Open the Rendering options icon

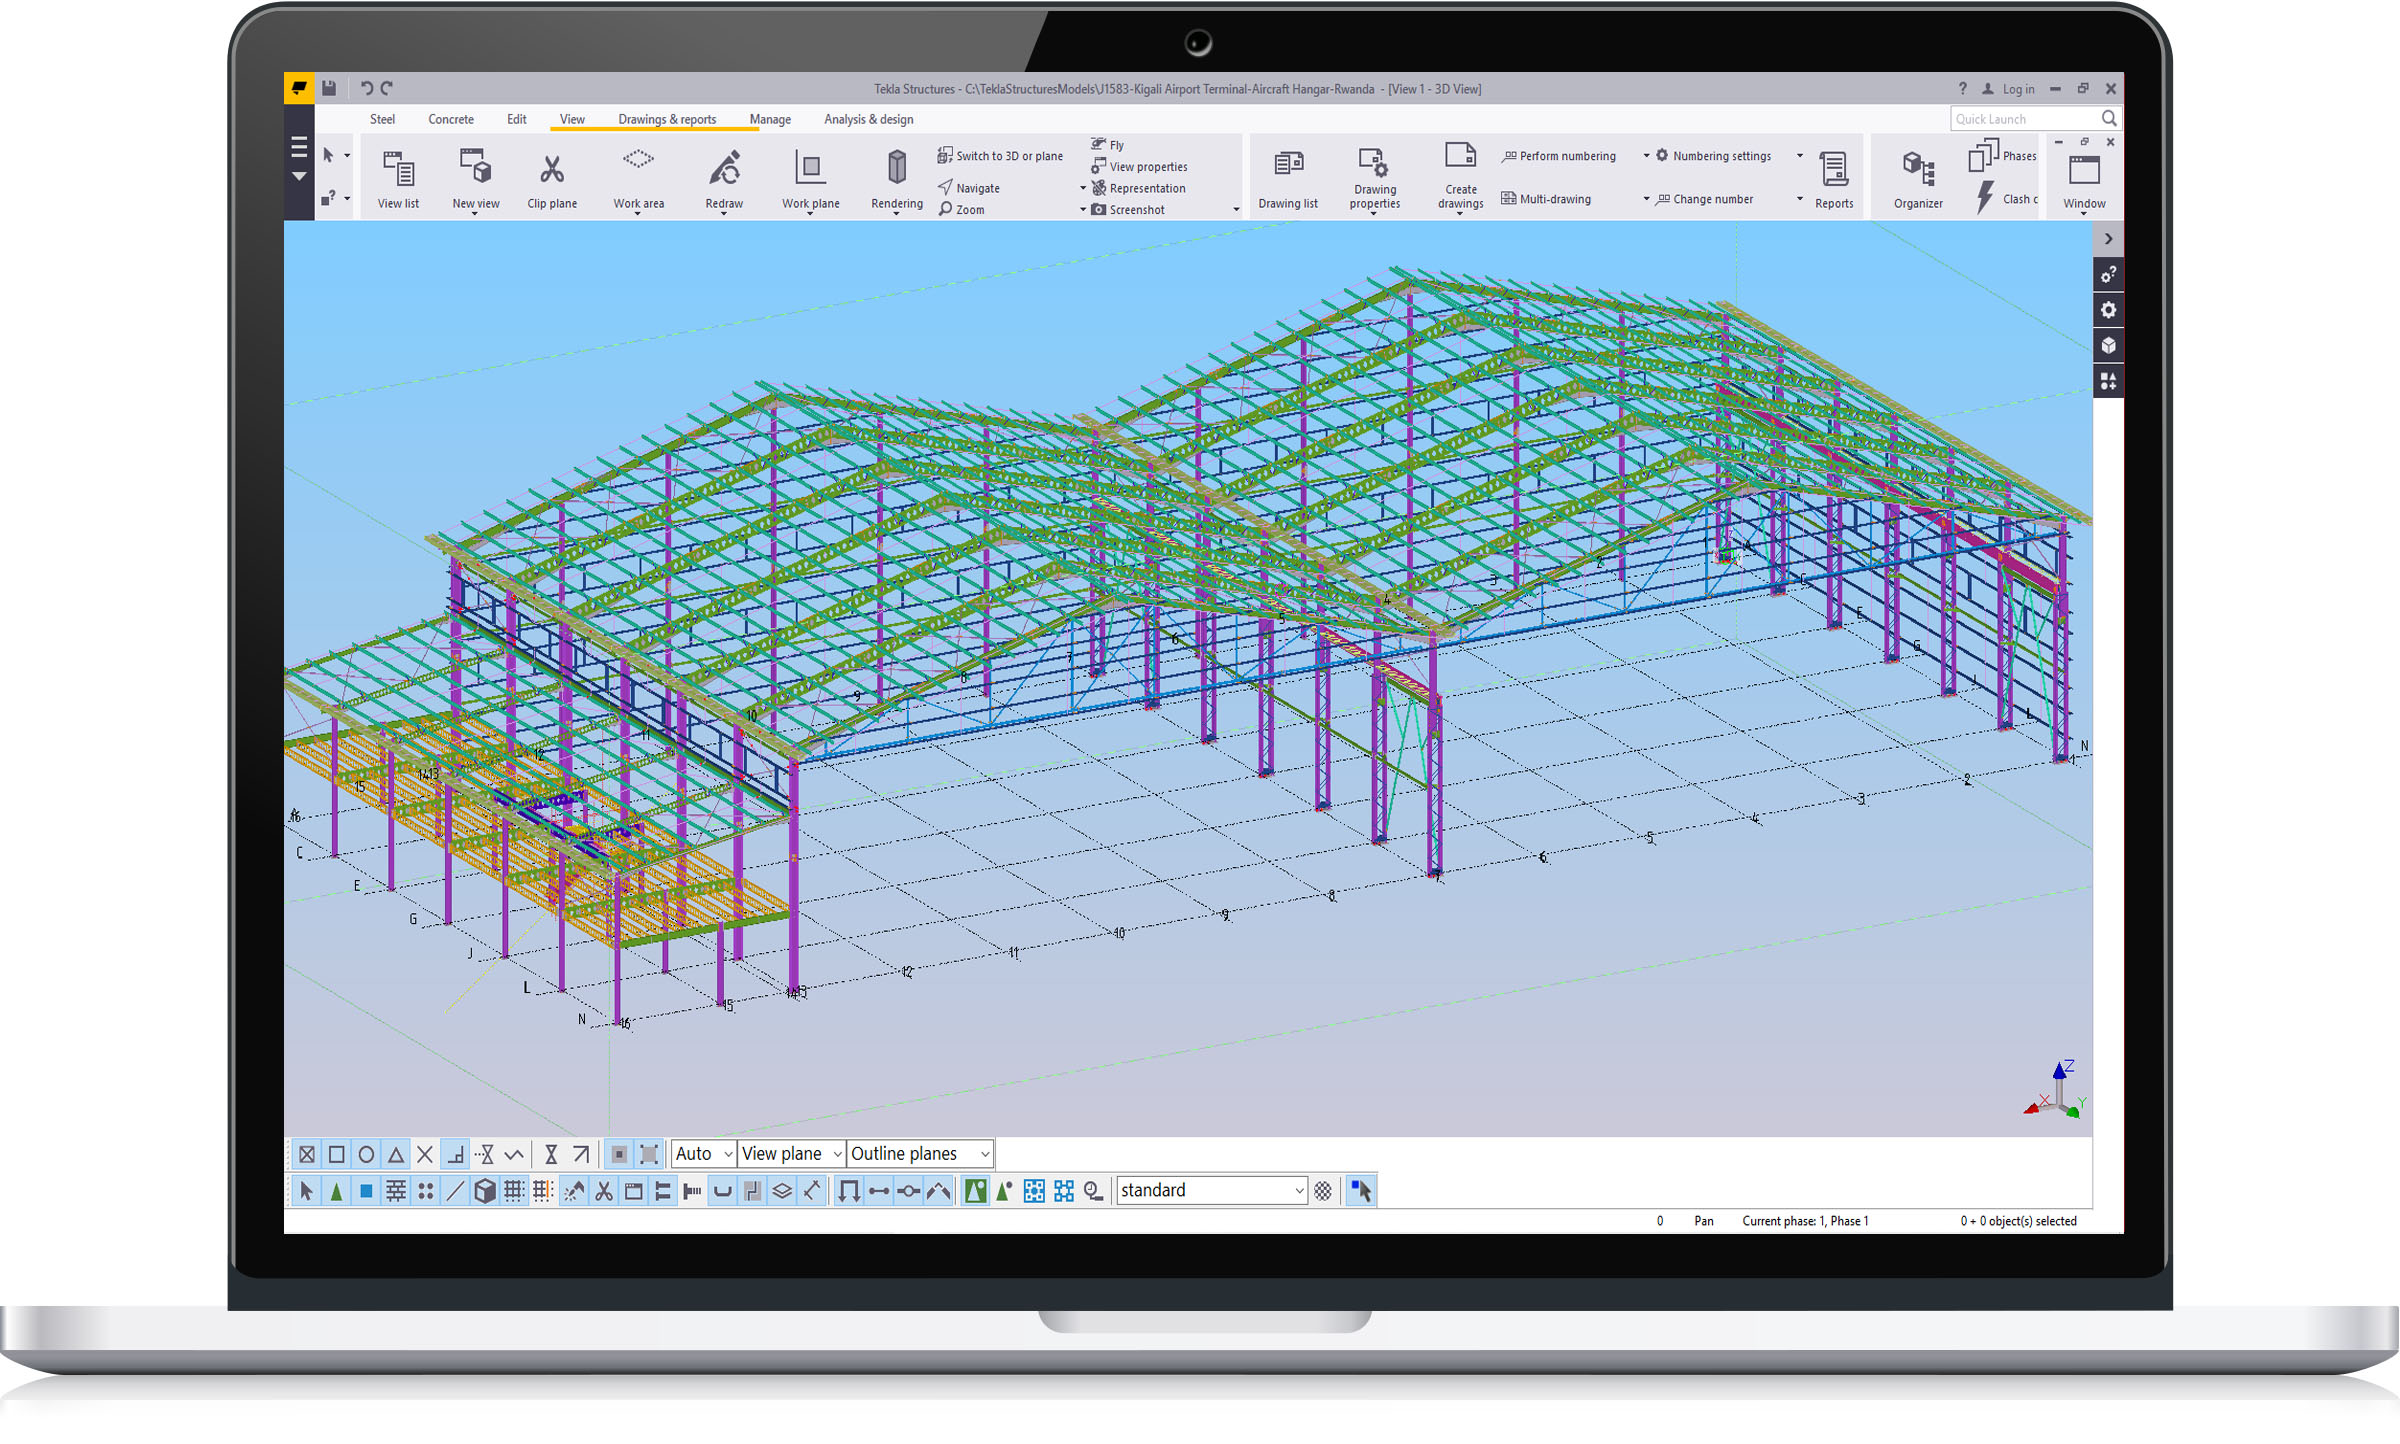pyautogui.click(x=897, y=166)
